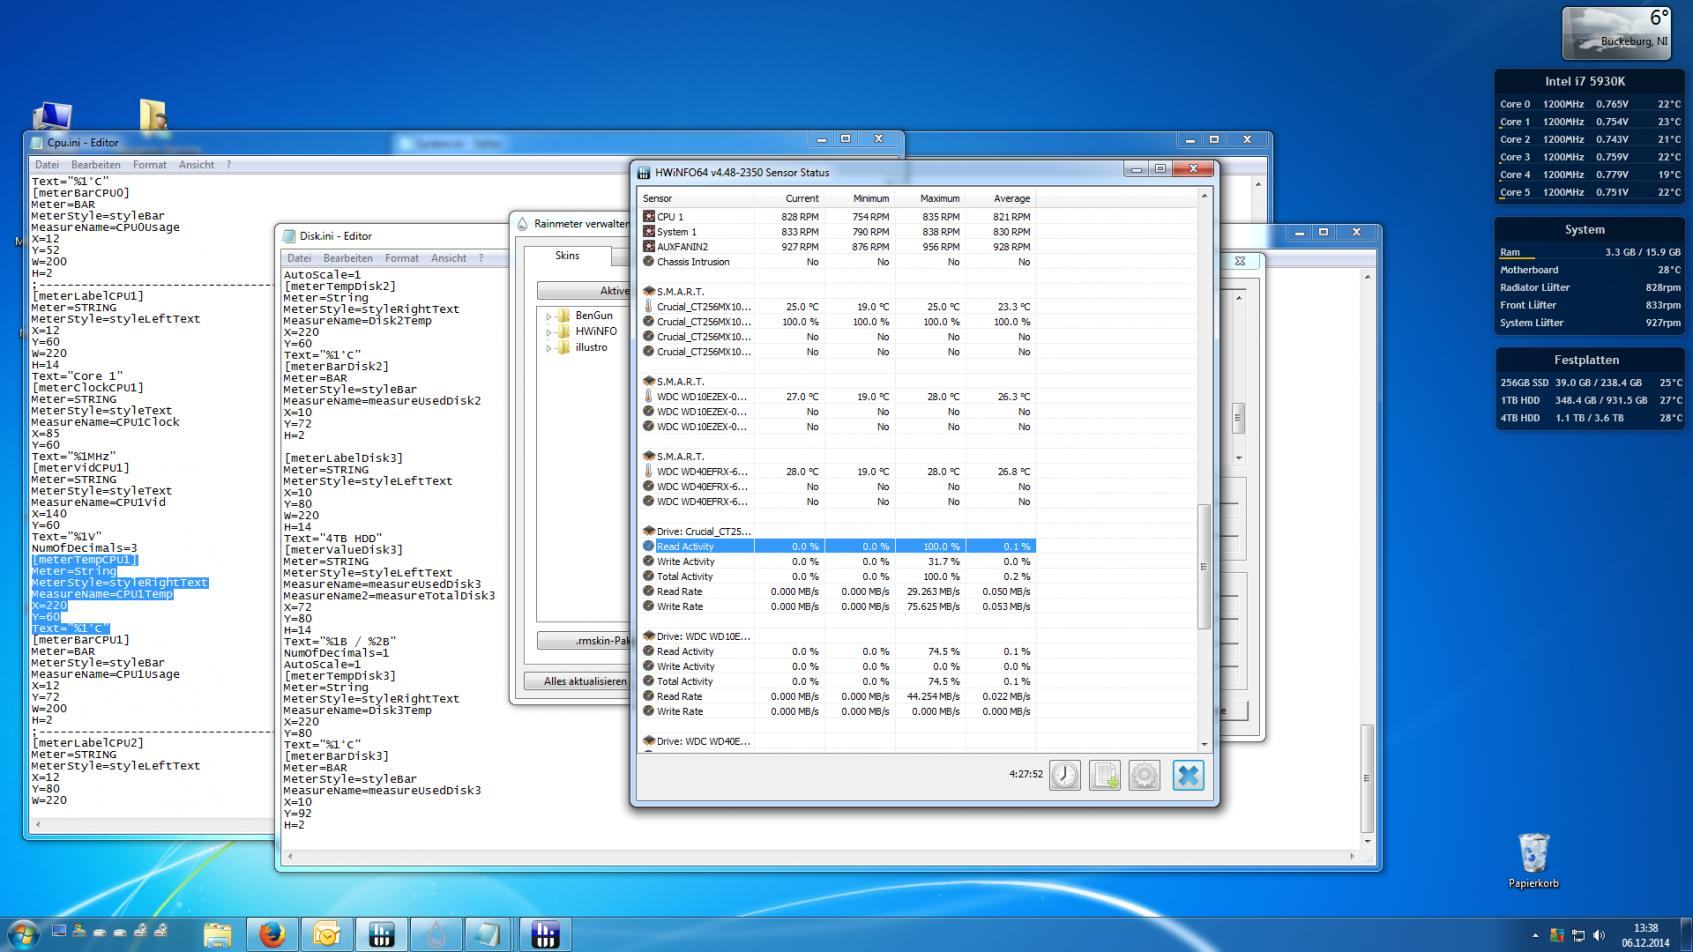The image size is (1693, 952).
Task: Click the AUXFANIN2 fan sensor icon
Action: 648,246
